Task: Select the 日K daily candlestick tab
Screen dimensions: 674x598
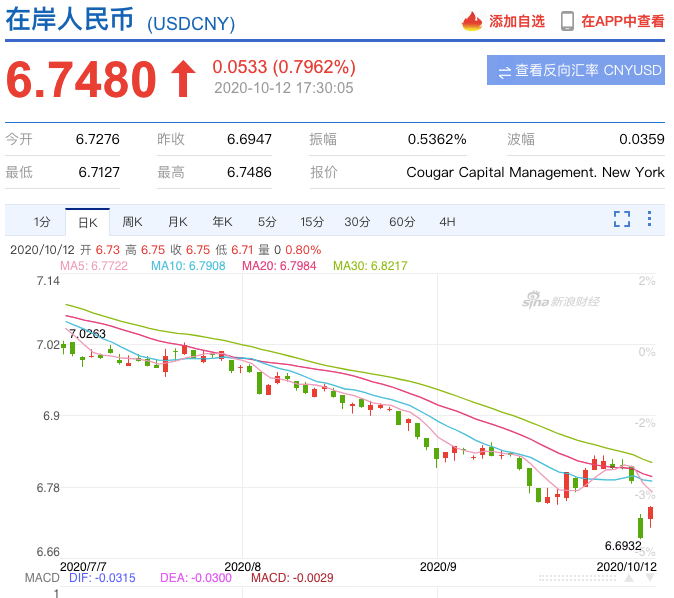Action: pyautogui.click(x=88, y=221)
